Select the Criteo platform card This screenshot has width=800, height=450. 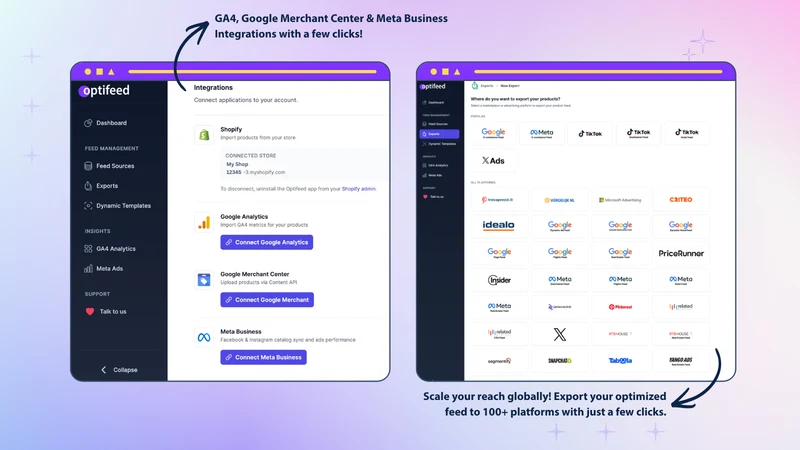[x=681, y=200]
